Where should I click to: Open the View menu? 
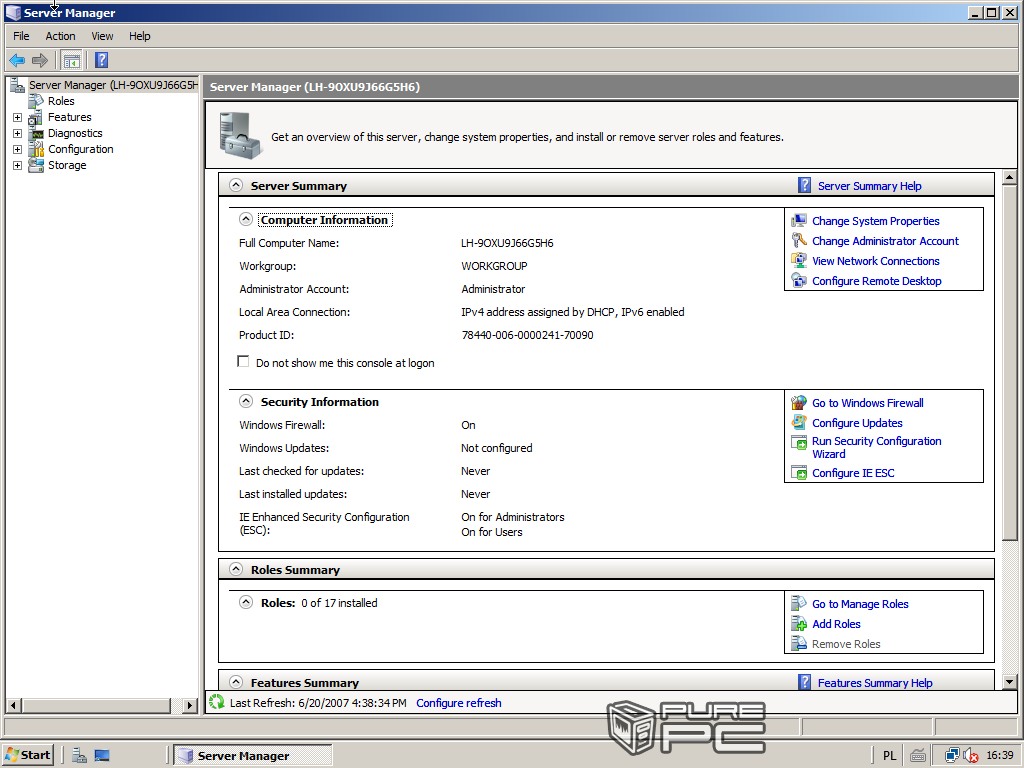click(102, 36)
